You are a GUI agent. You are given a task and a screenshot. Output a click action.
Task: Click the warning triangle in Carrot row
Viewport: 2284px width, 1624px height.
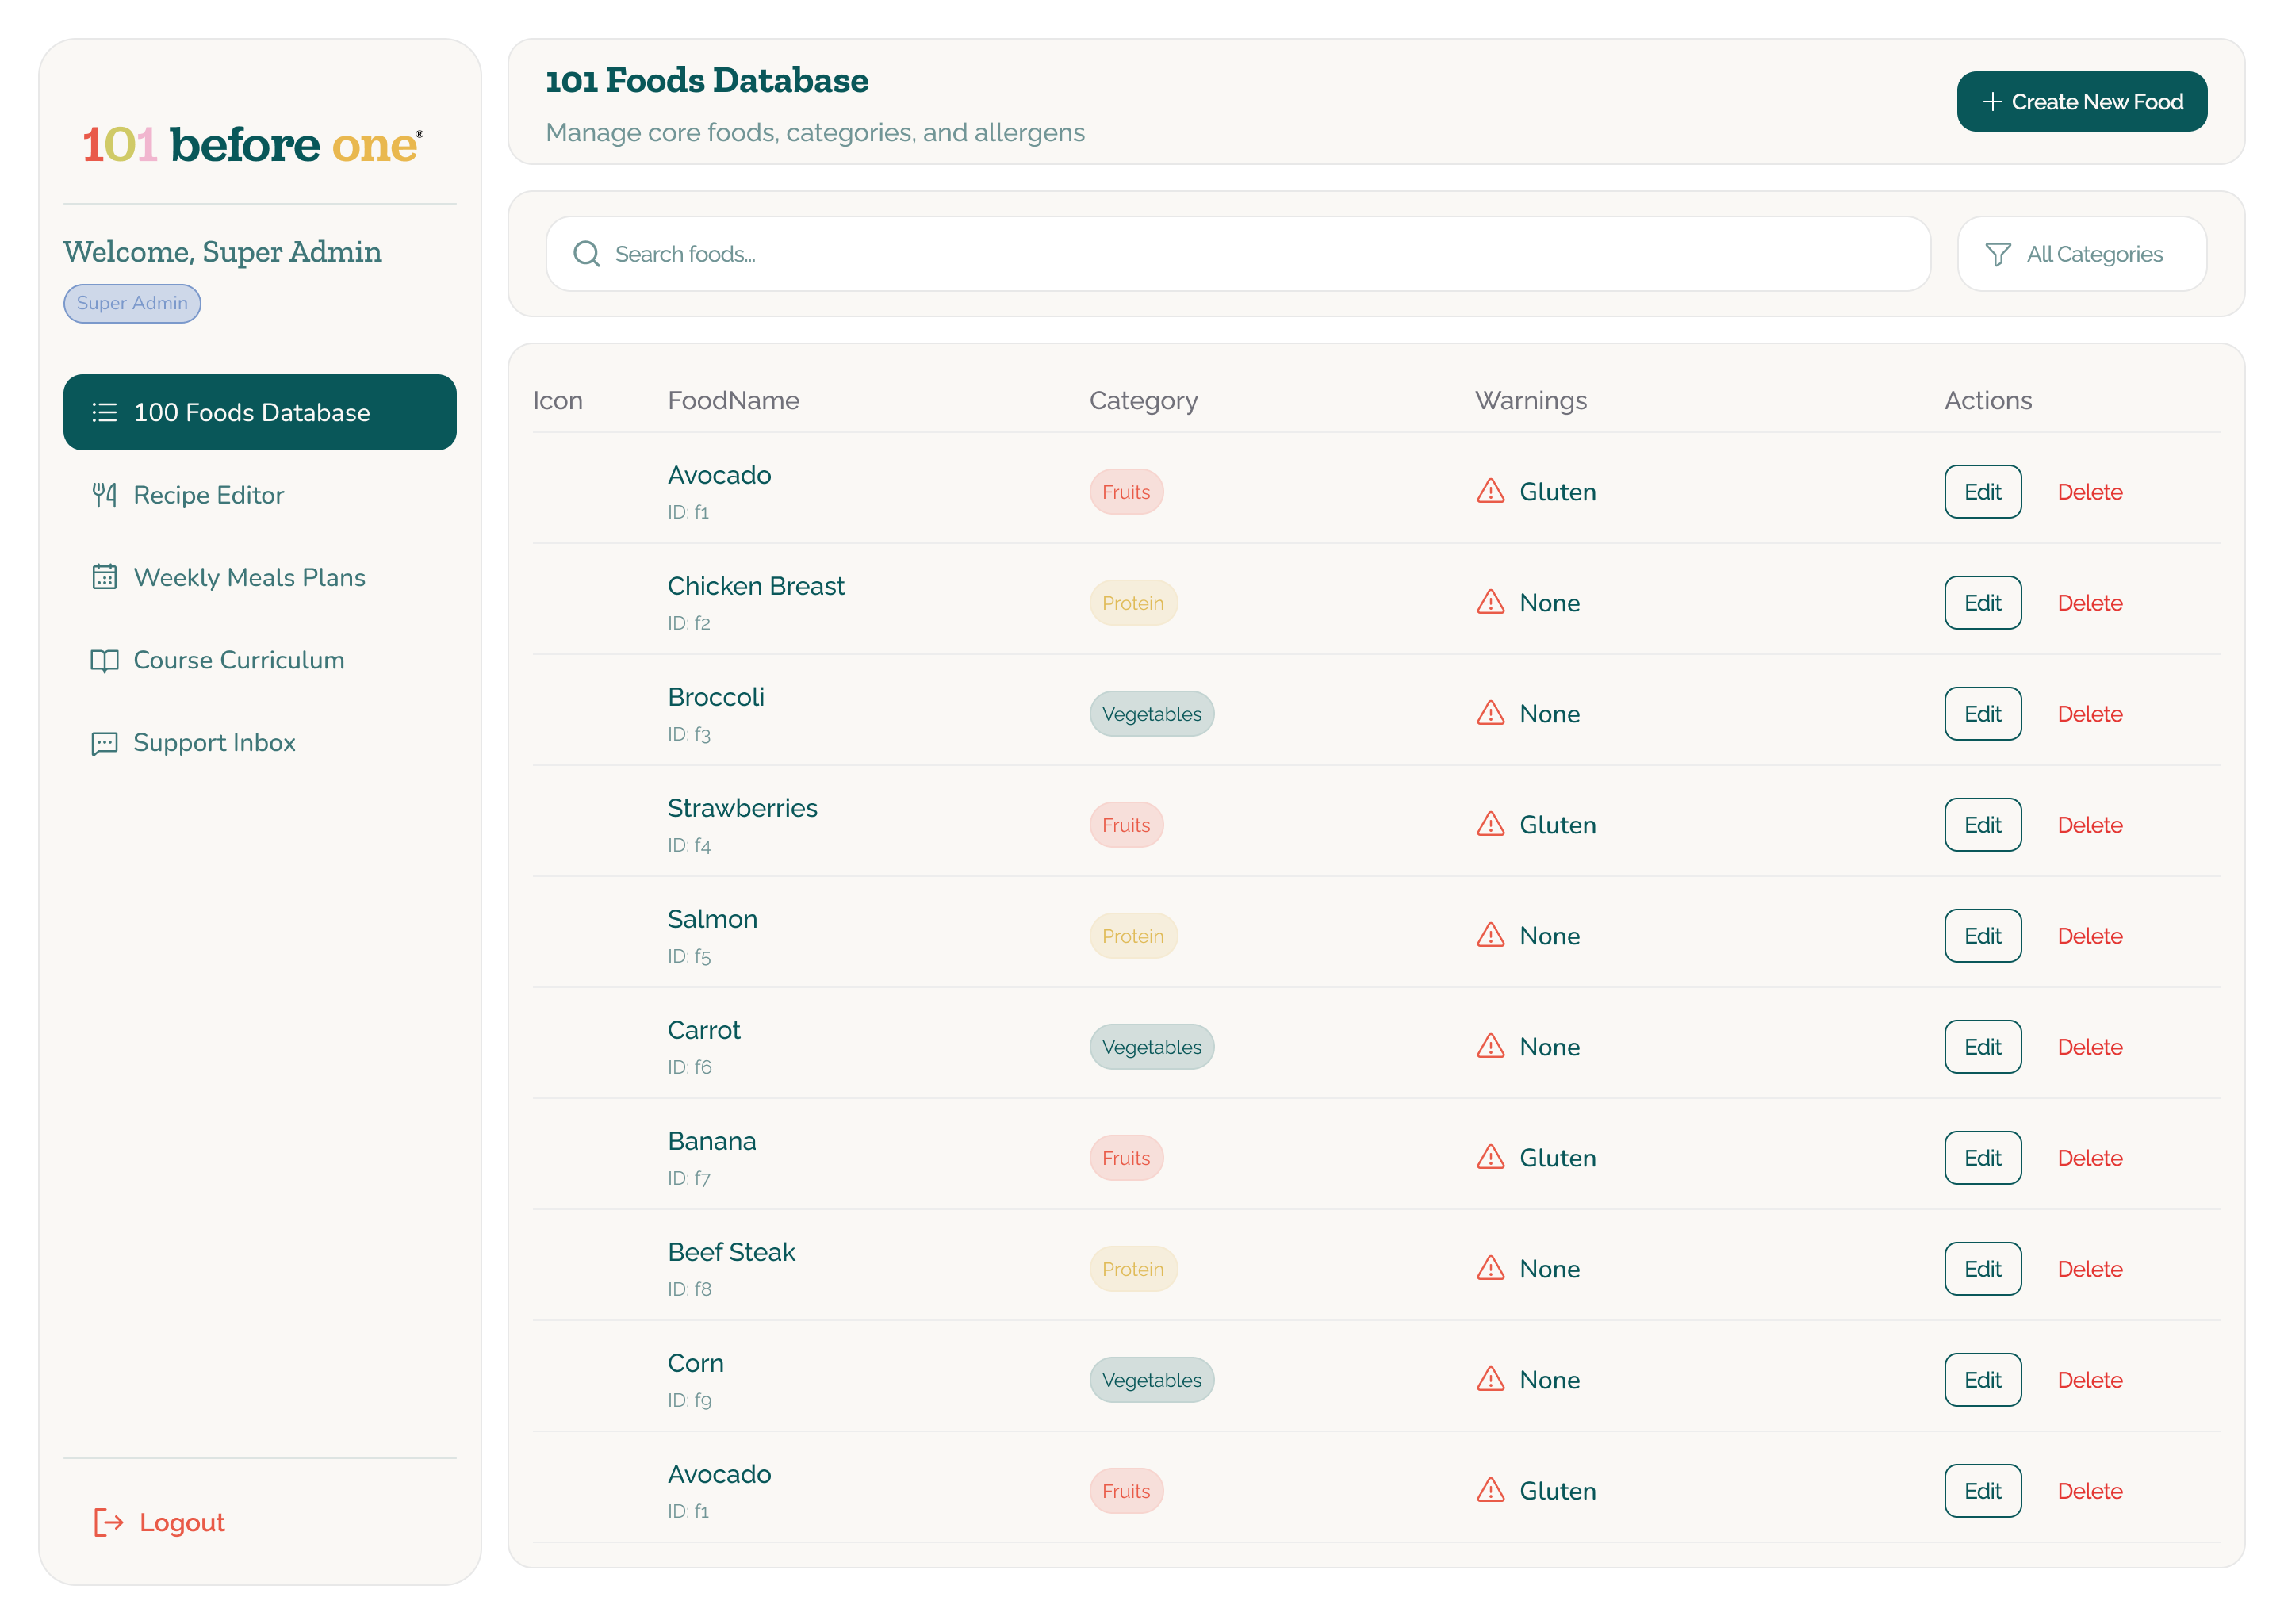pos(1490,1046)
